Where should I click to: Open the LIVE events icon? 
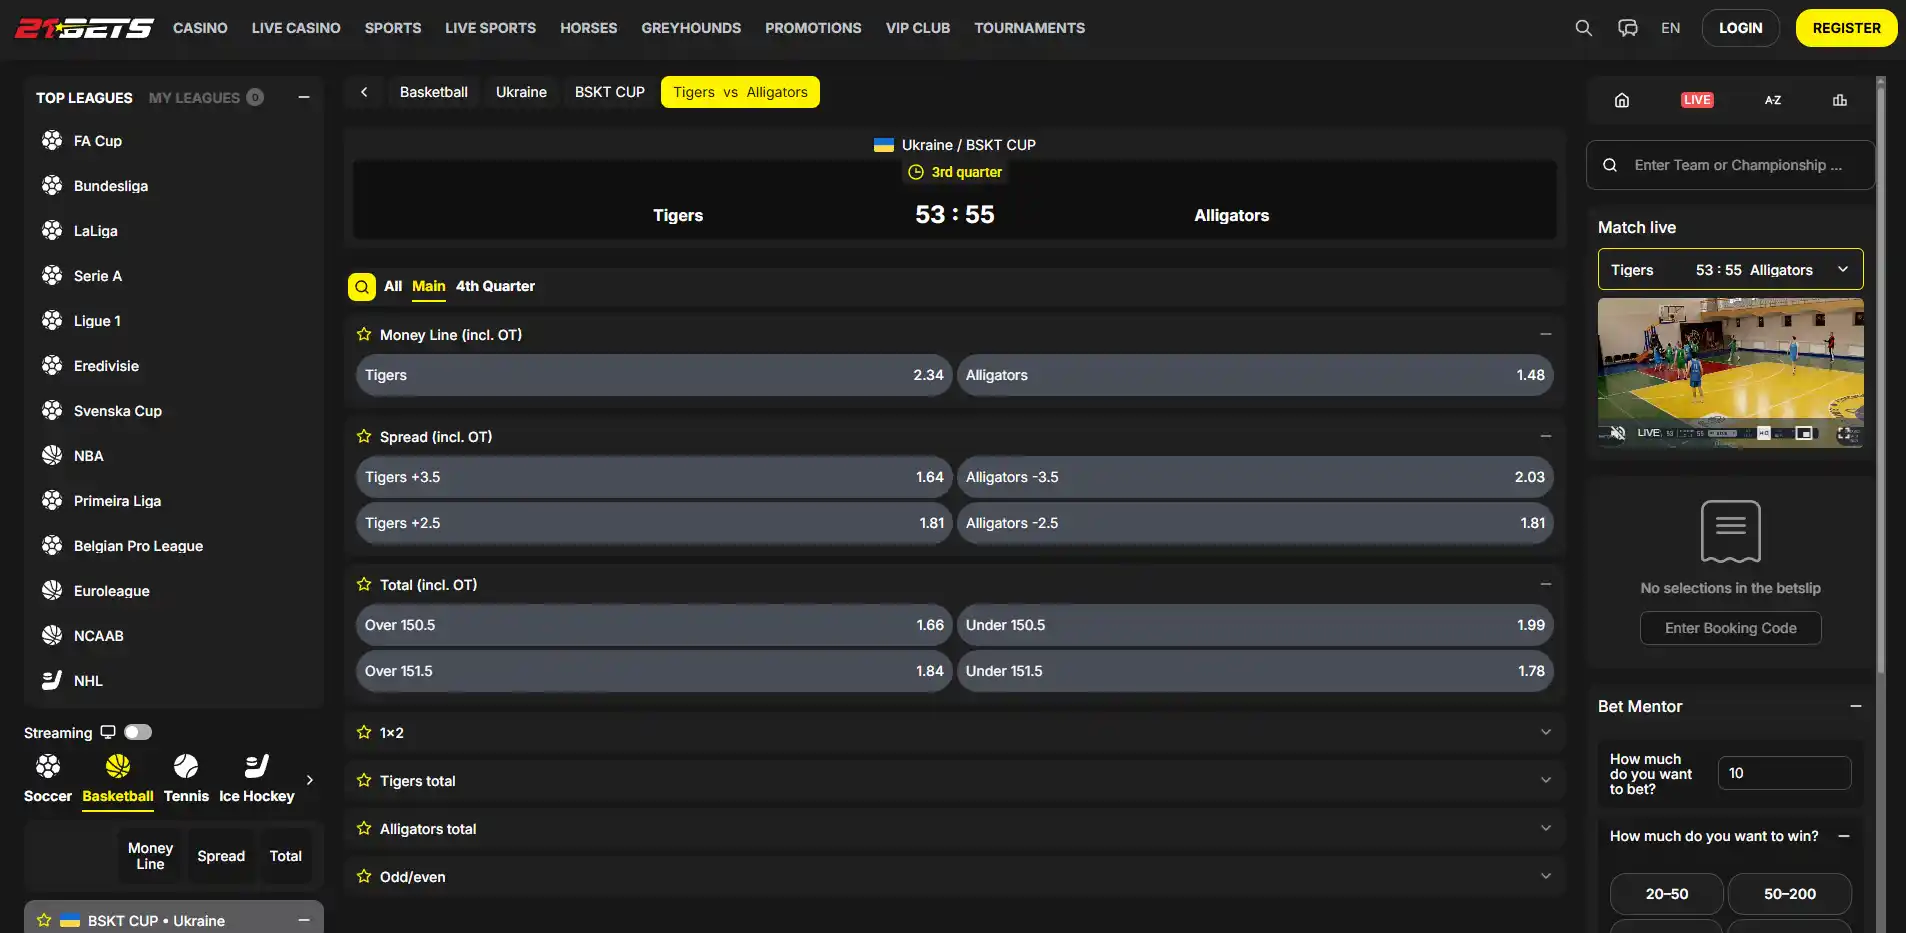(x=1697, y=100)
